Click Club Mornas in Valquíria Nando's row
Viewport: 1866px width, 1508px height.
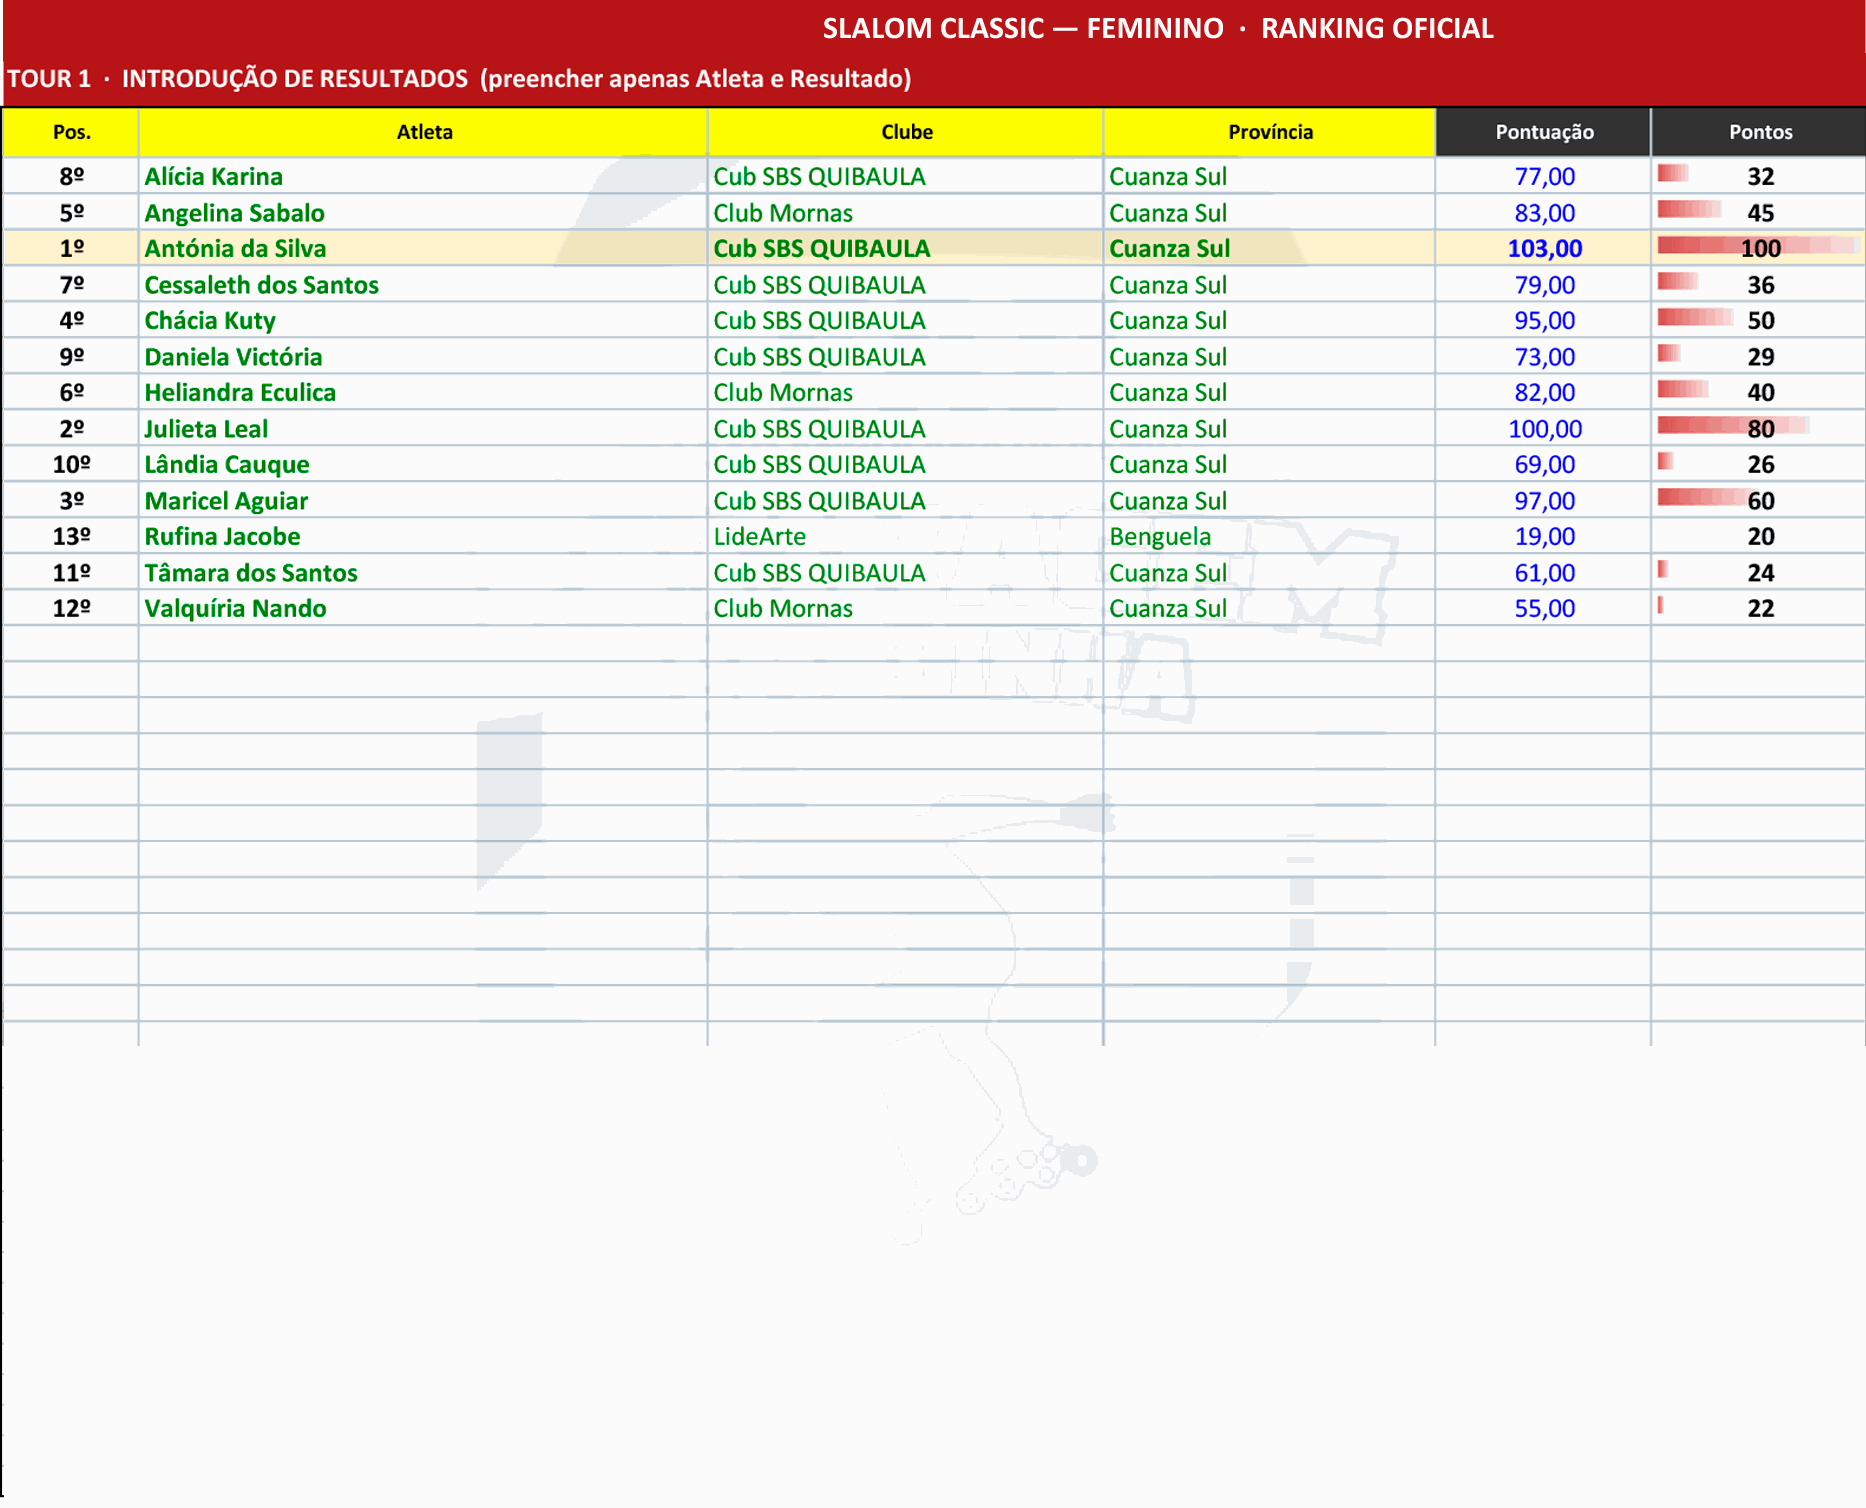tap(906, 608)
